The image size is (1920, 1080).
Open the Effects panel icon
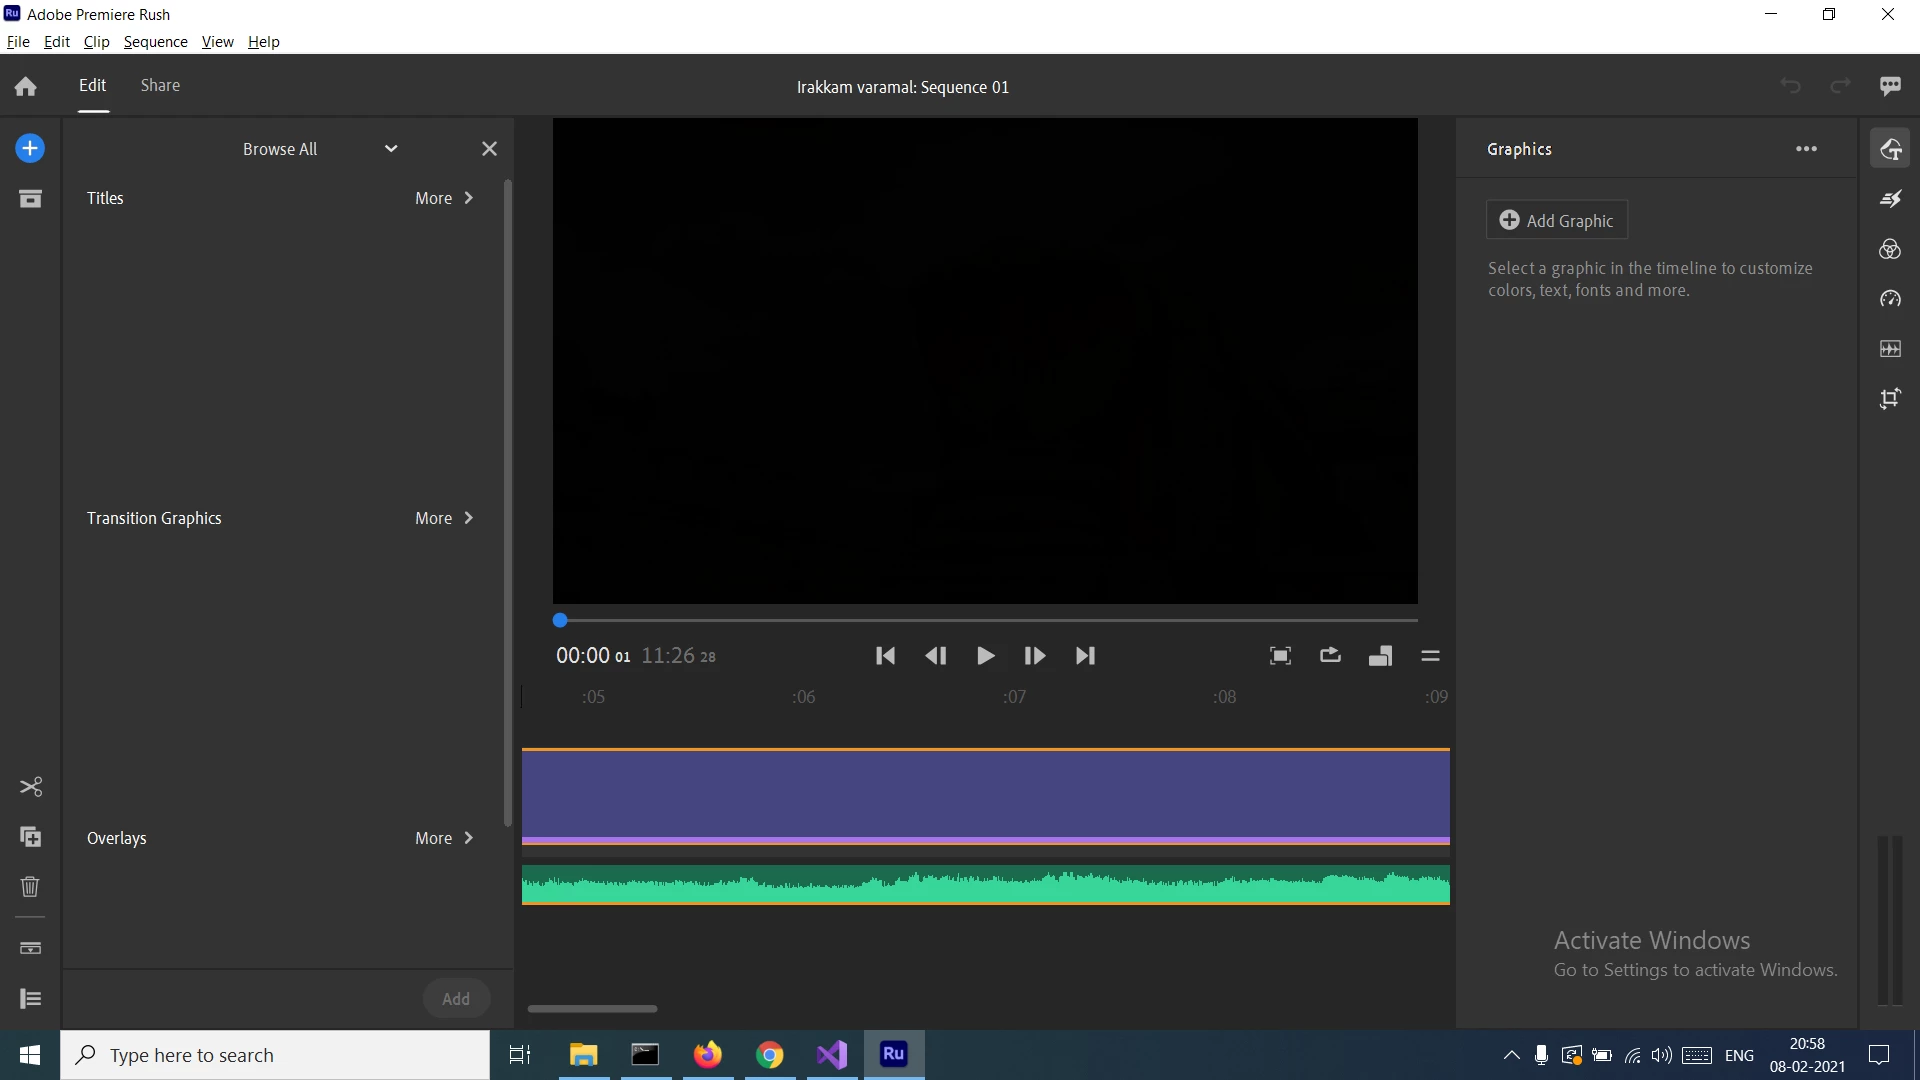(1890, 199)
